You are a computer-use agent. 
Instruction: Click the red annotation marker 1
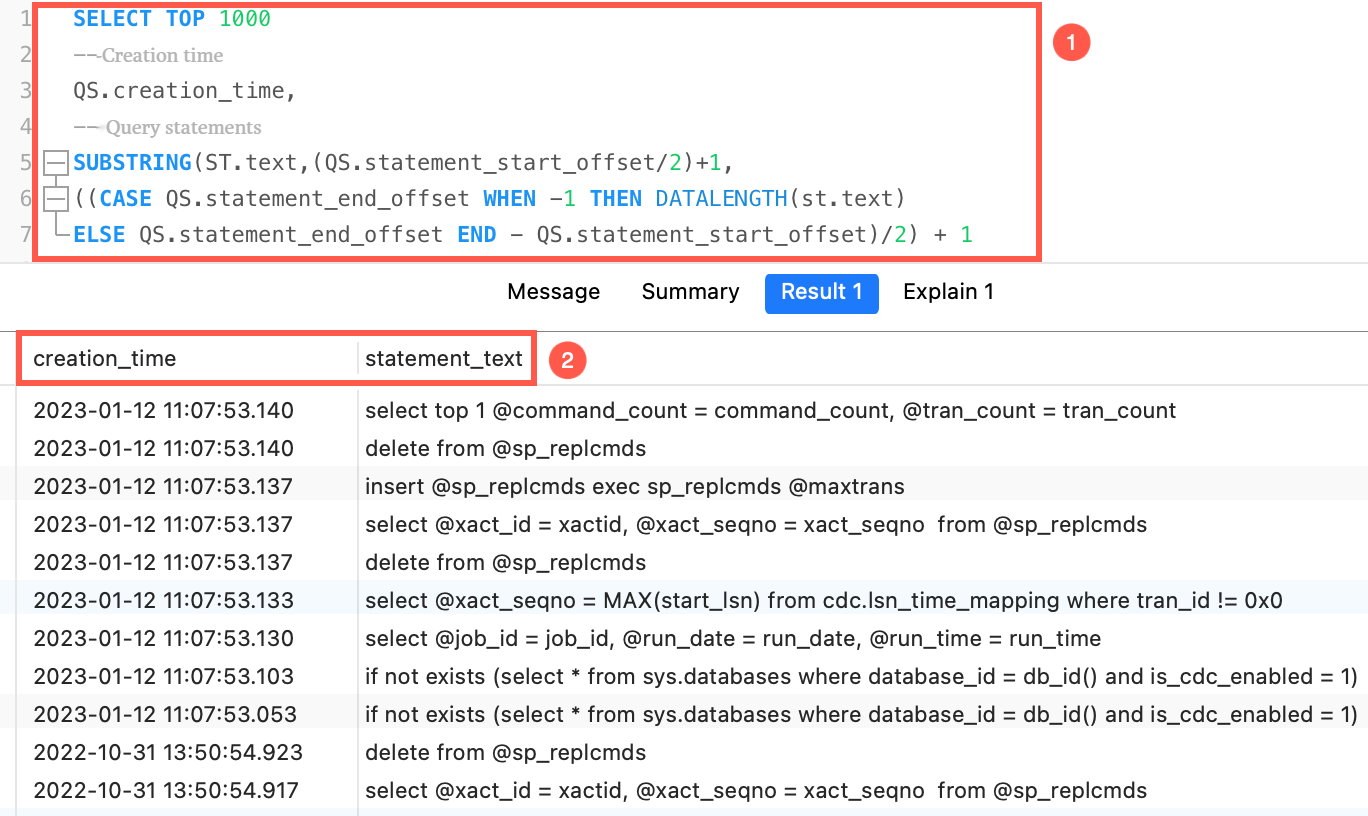(1071, 43)
